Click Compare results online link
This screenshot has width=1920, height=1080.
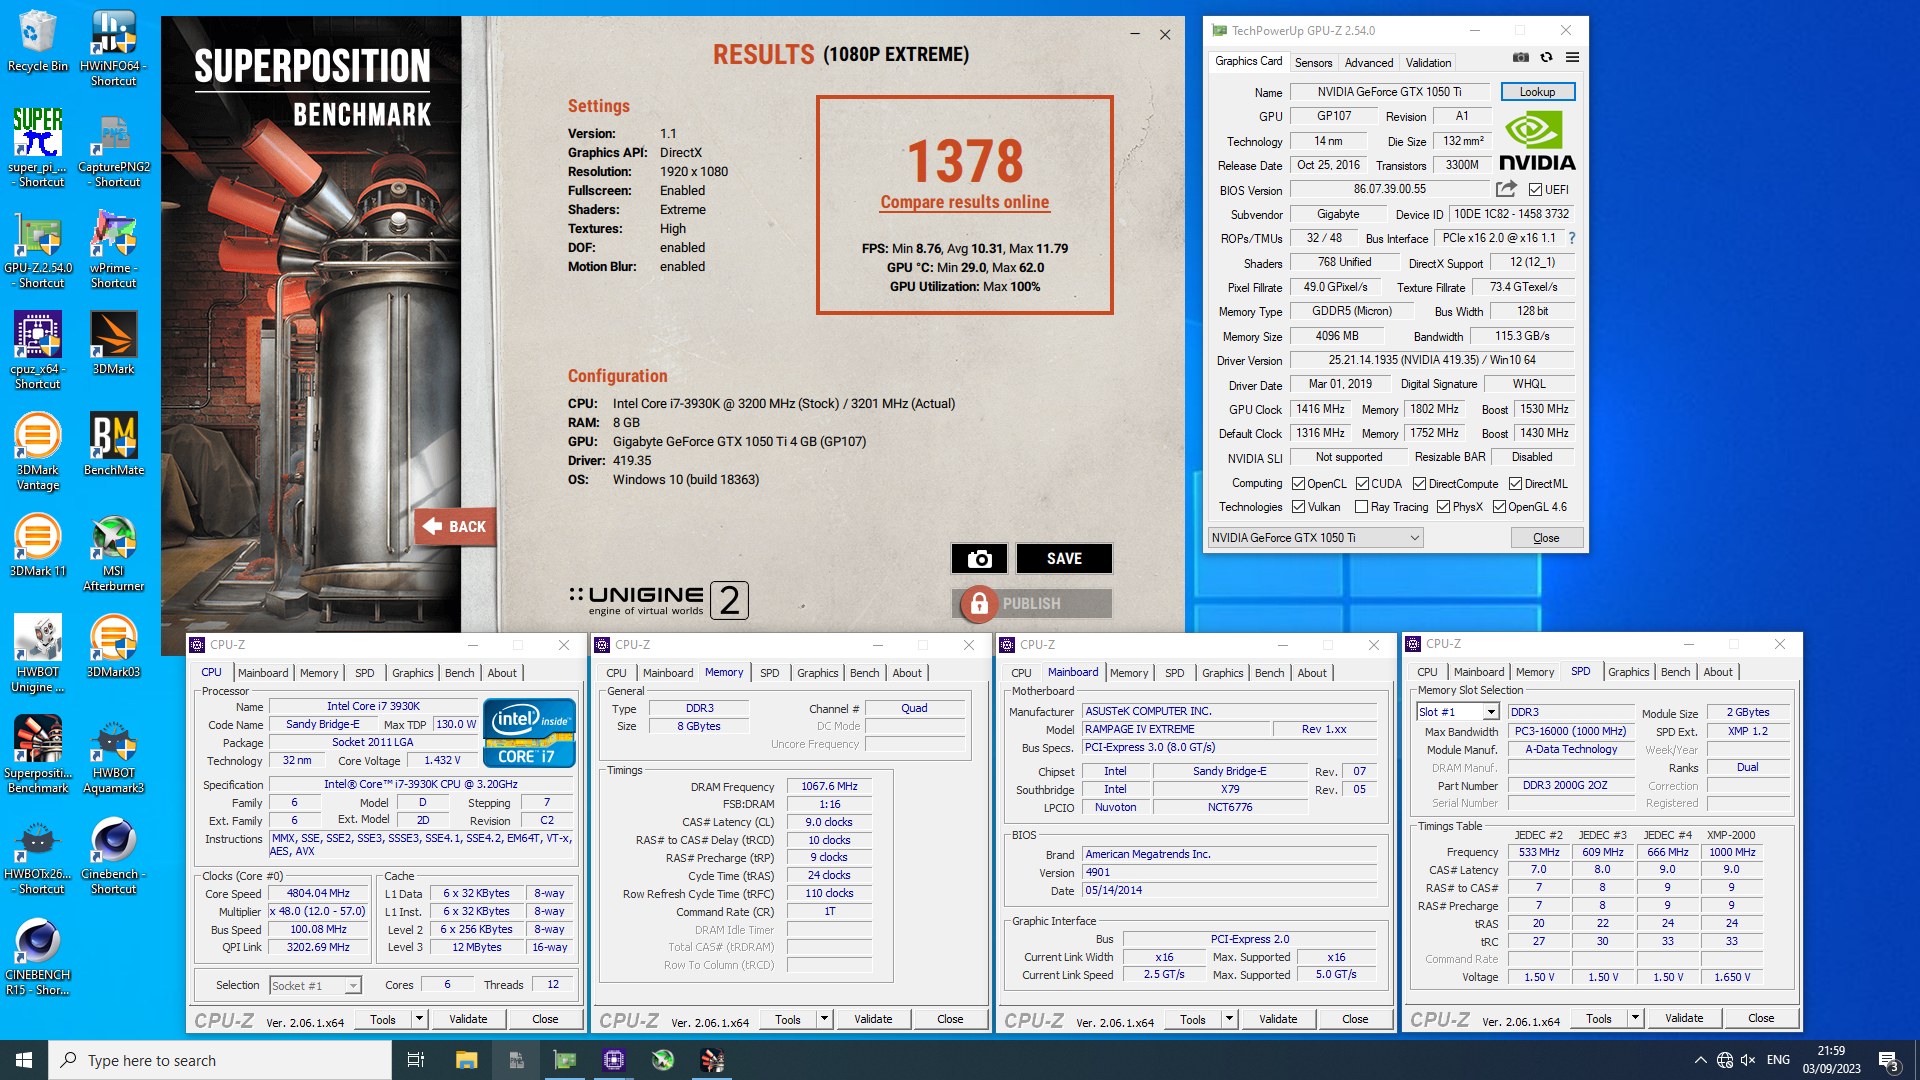coord(964,202)
